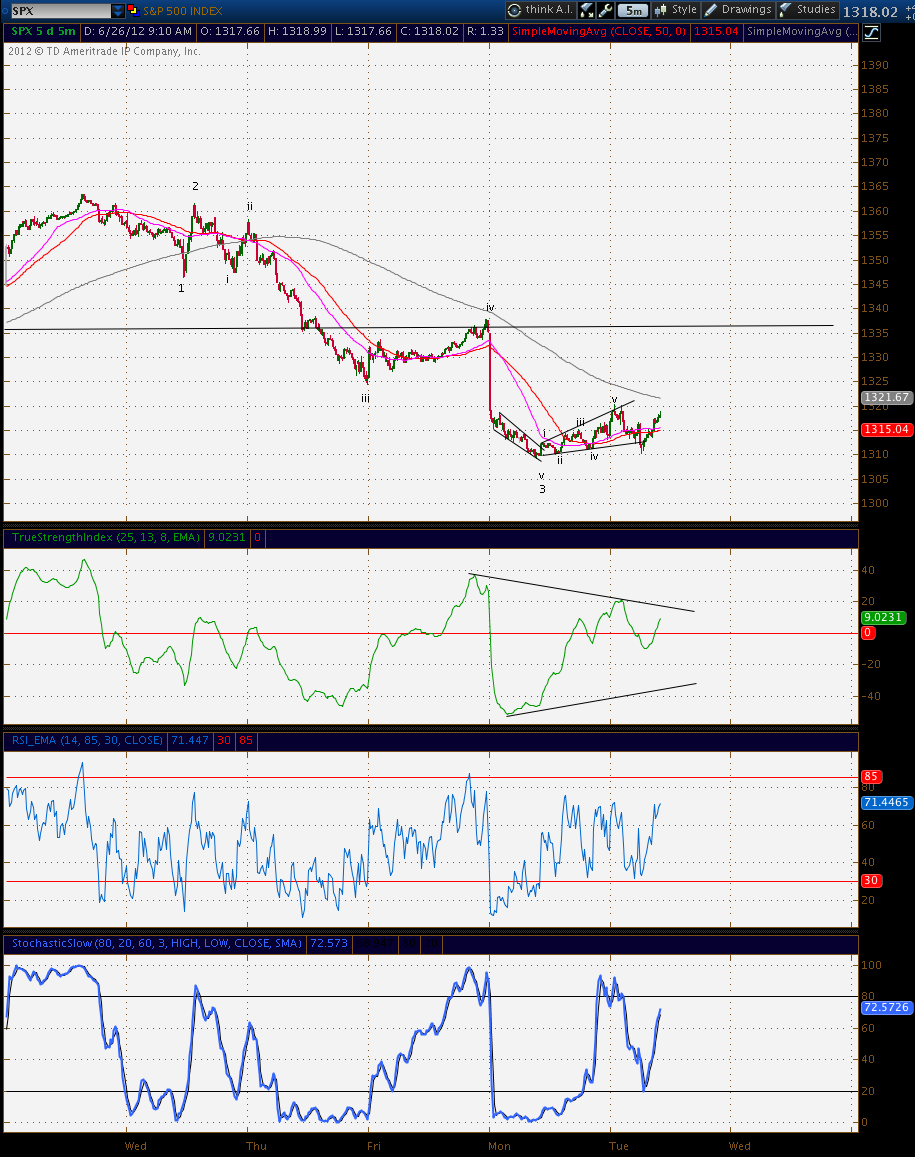Image resolution: width=915 pixels, height=1157 pixels.
Task: Click the TD Ameritrade copyright text
Action: 104,51
